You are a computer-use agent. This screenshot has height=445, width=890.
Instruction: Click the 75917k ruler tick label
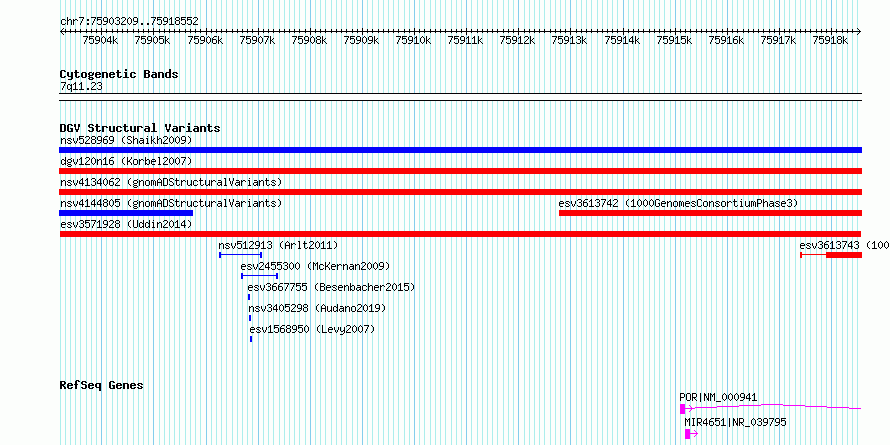coord(779,40)
